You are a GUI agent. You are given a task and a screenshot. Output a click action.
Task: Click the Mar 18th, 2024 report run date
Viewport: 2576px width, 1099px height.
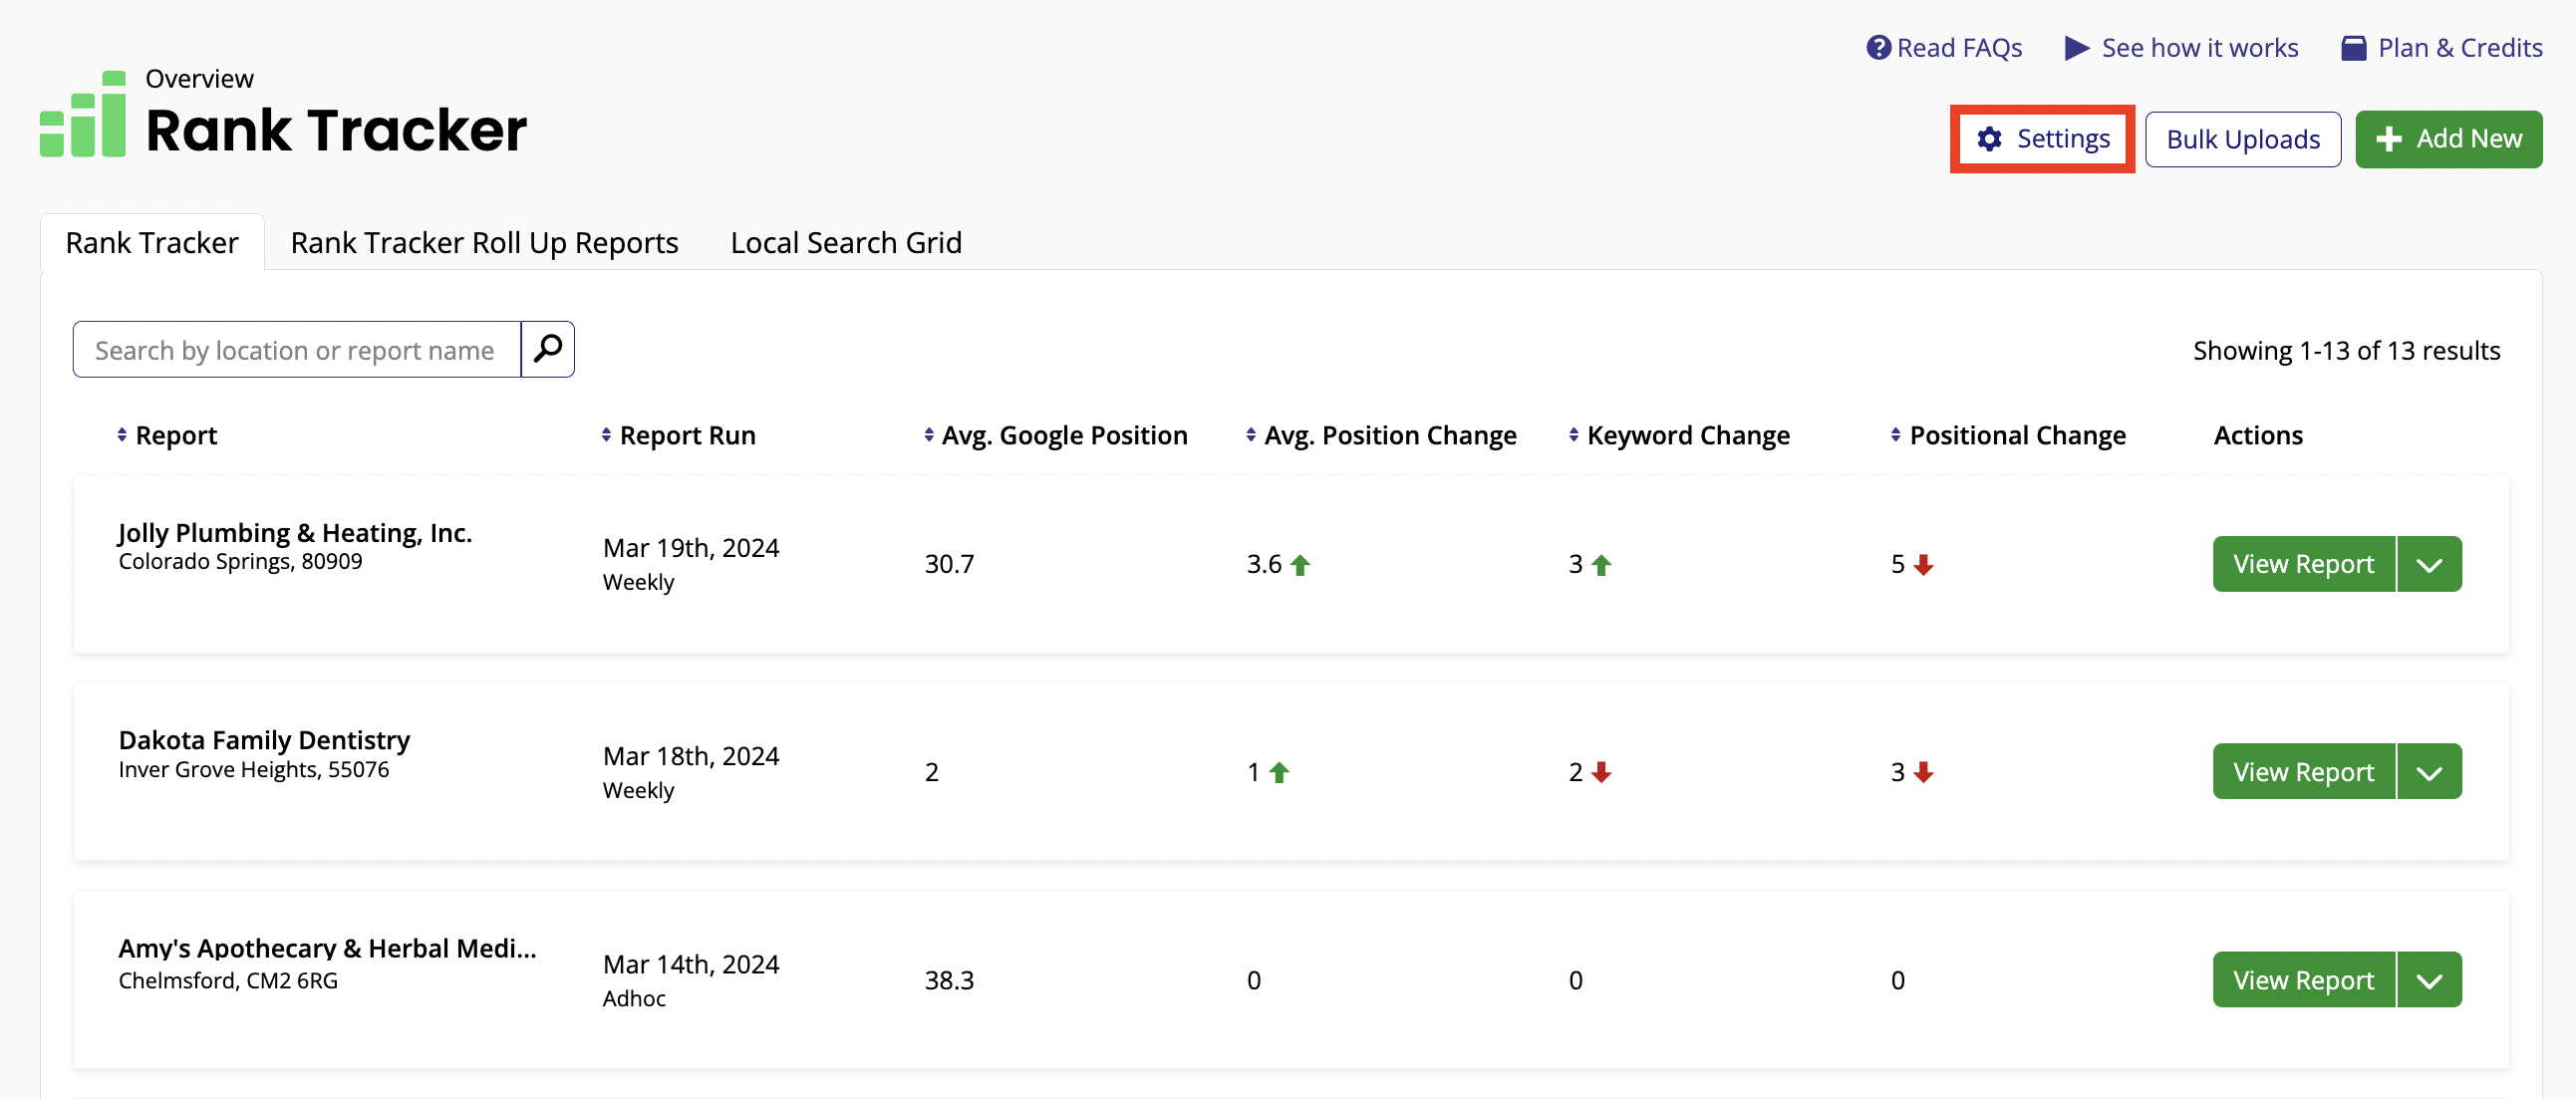tap(691, 756)
